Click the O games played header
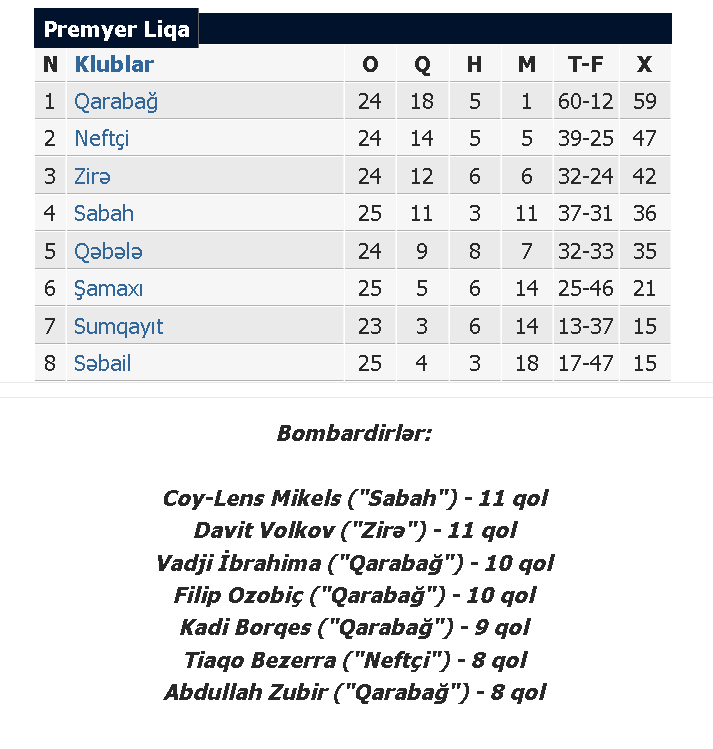This screenshot has height=749, width=713. point(370,64)
